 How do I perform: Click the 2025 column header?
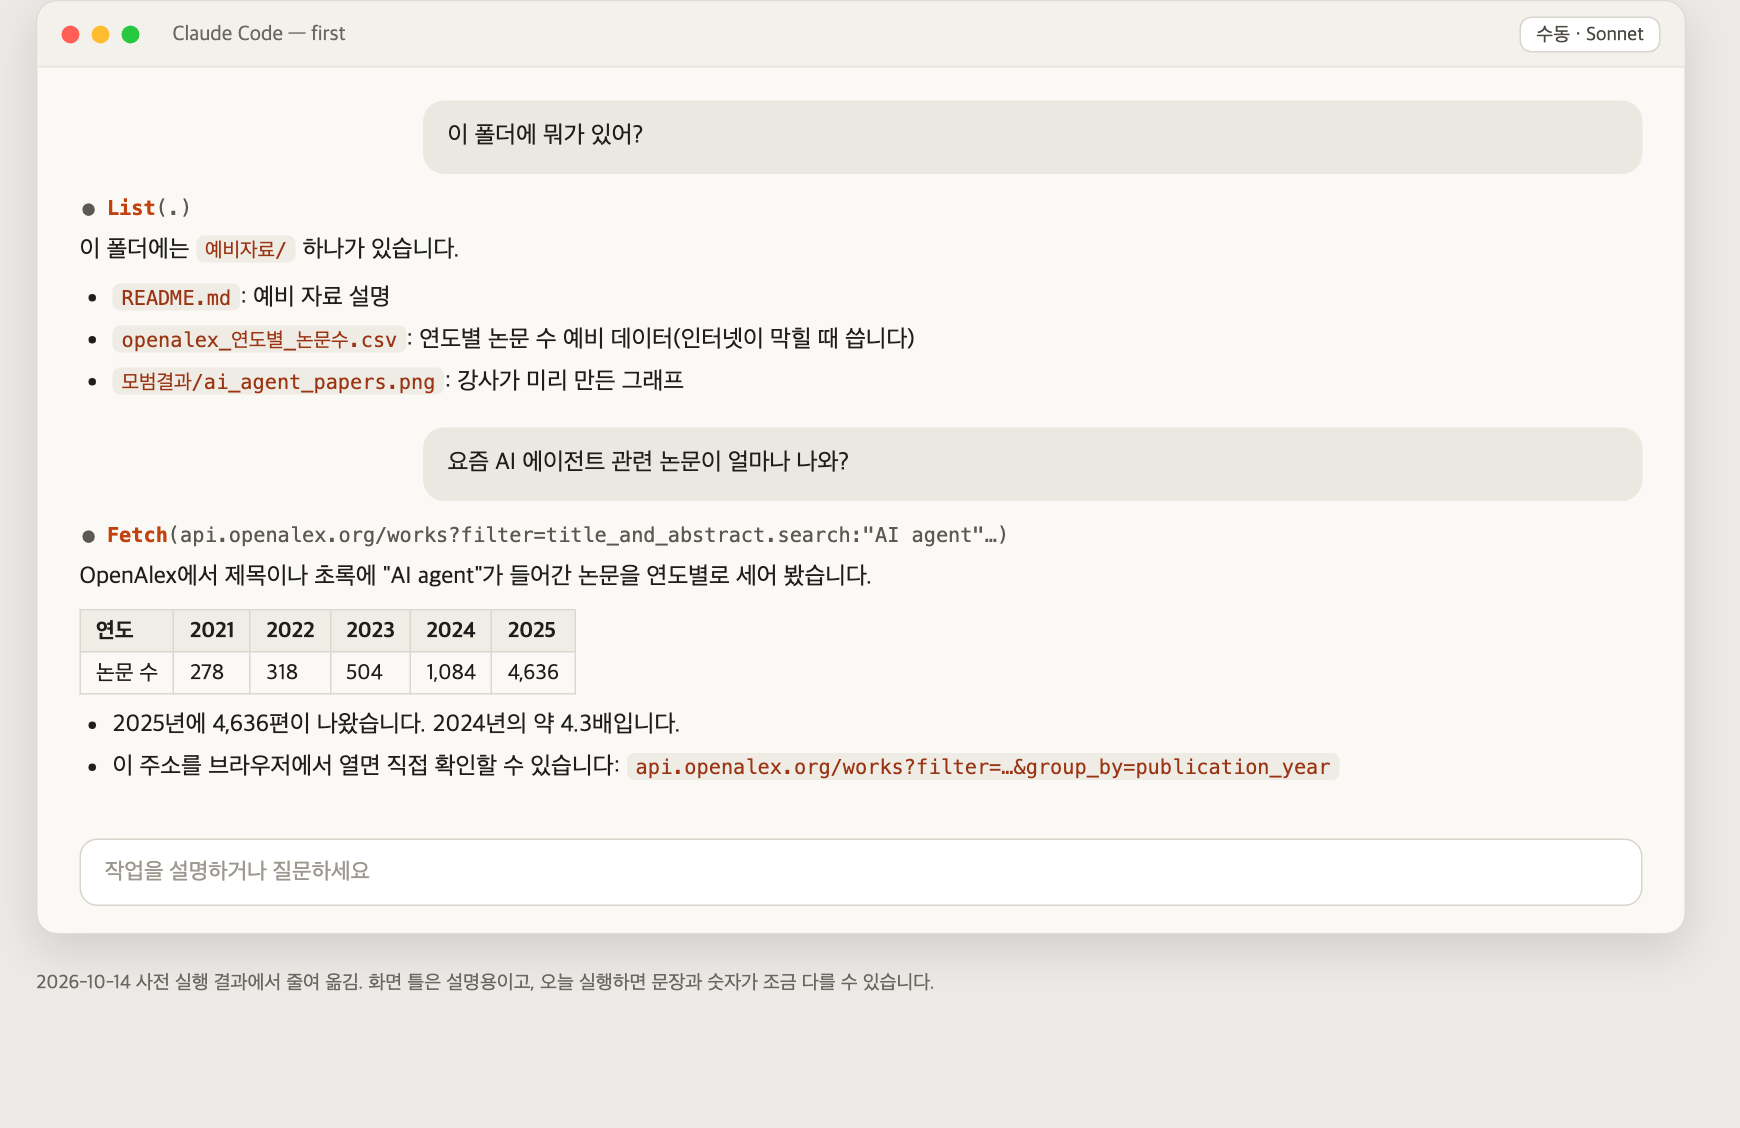click(532, 630)
